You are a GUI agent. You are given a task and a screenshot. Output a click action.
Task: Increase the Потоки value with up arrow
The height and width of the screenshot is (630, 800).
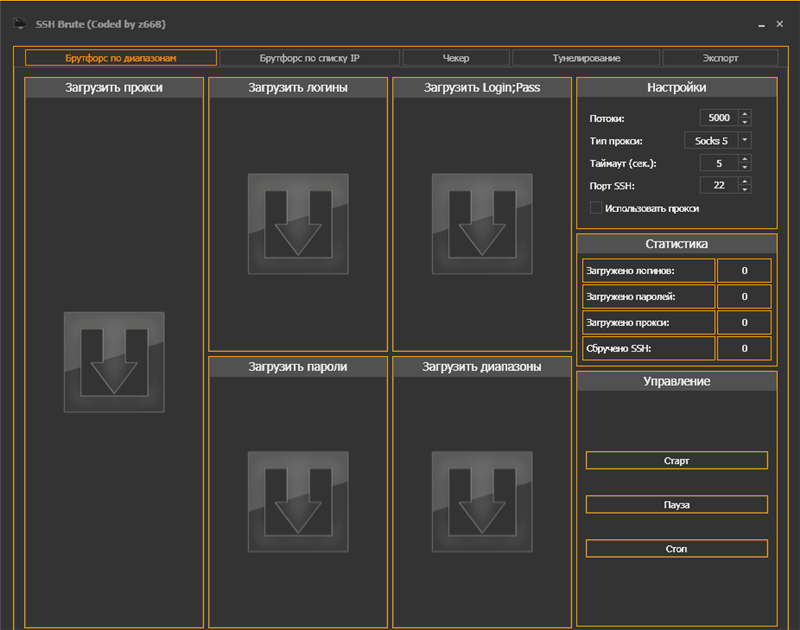click(x=745, y=114)
